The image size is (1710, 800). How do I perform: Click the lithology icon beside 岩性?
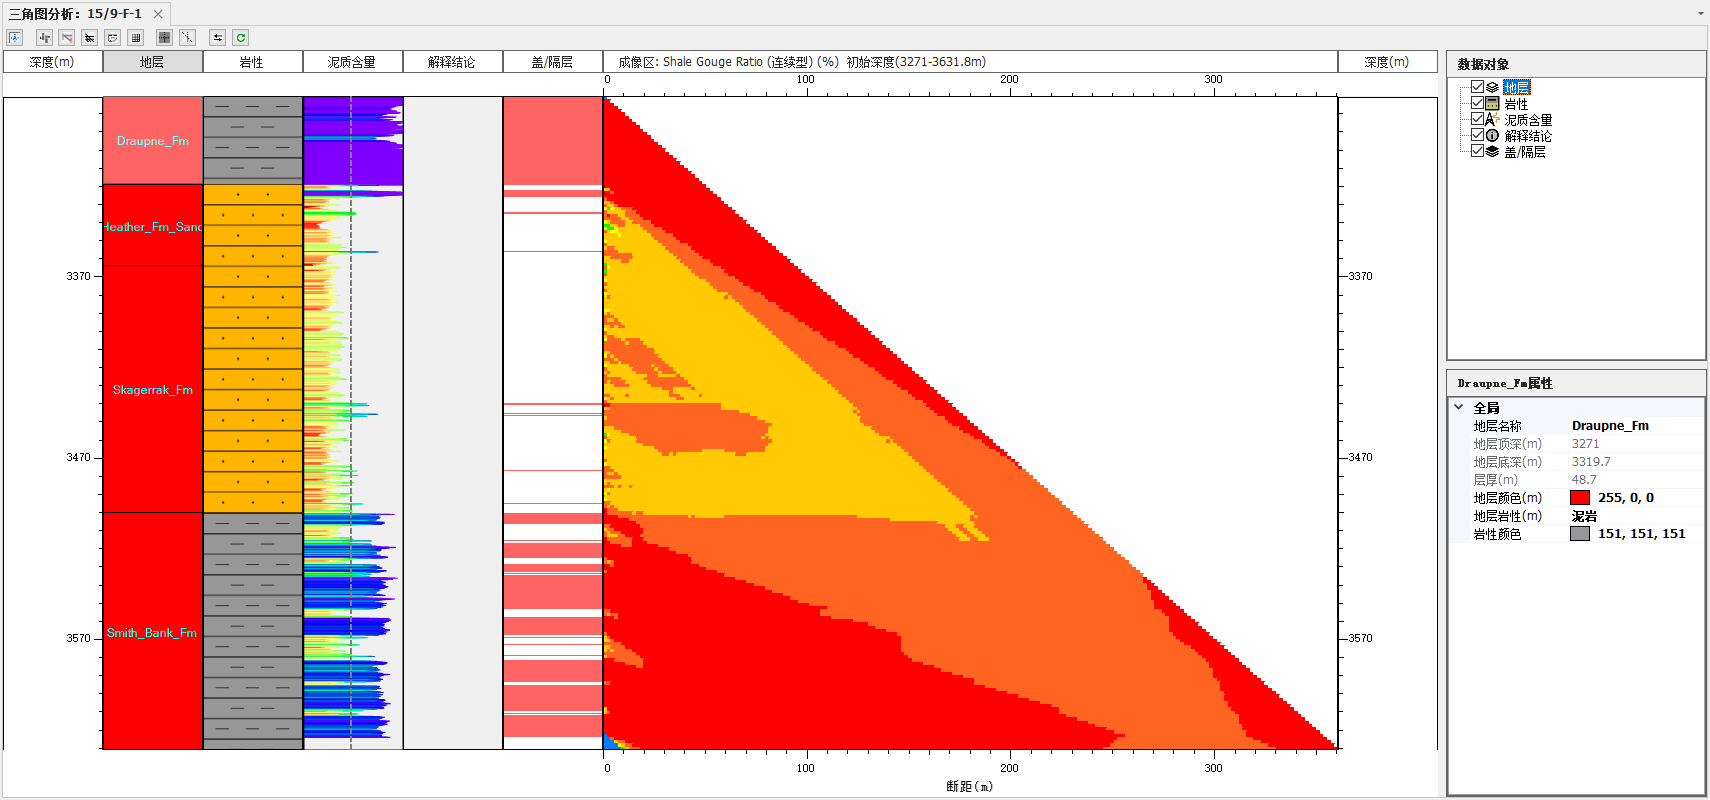(1492, 103)
